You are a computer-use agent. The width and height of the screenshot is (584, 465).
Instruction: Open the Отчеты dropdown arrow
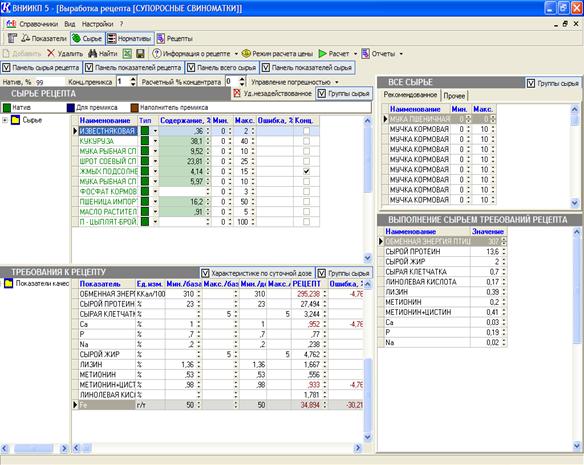point(401,54)
